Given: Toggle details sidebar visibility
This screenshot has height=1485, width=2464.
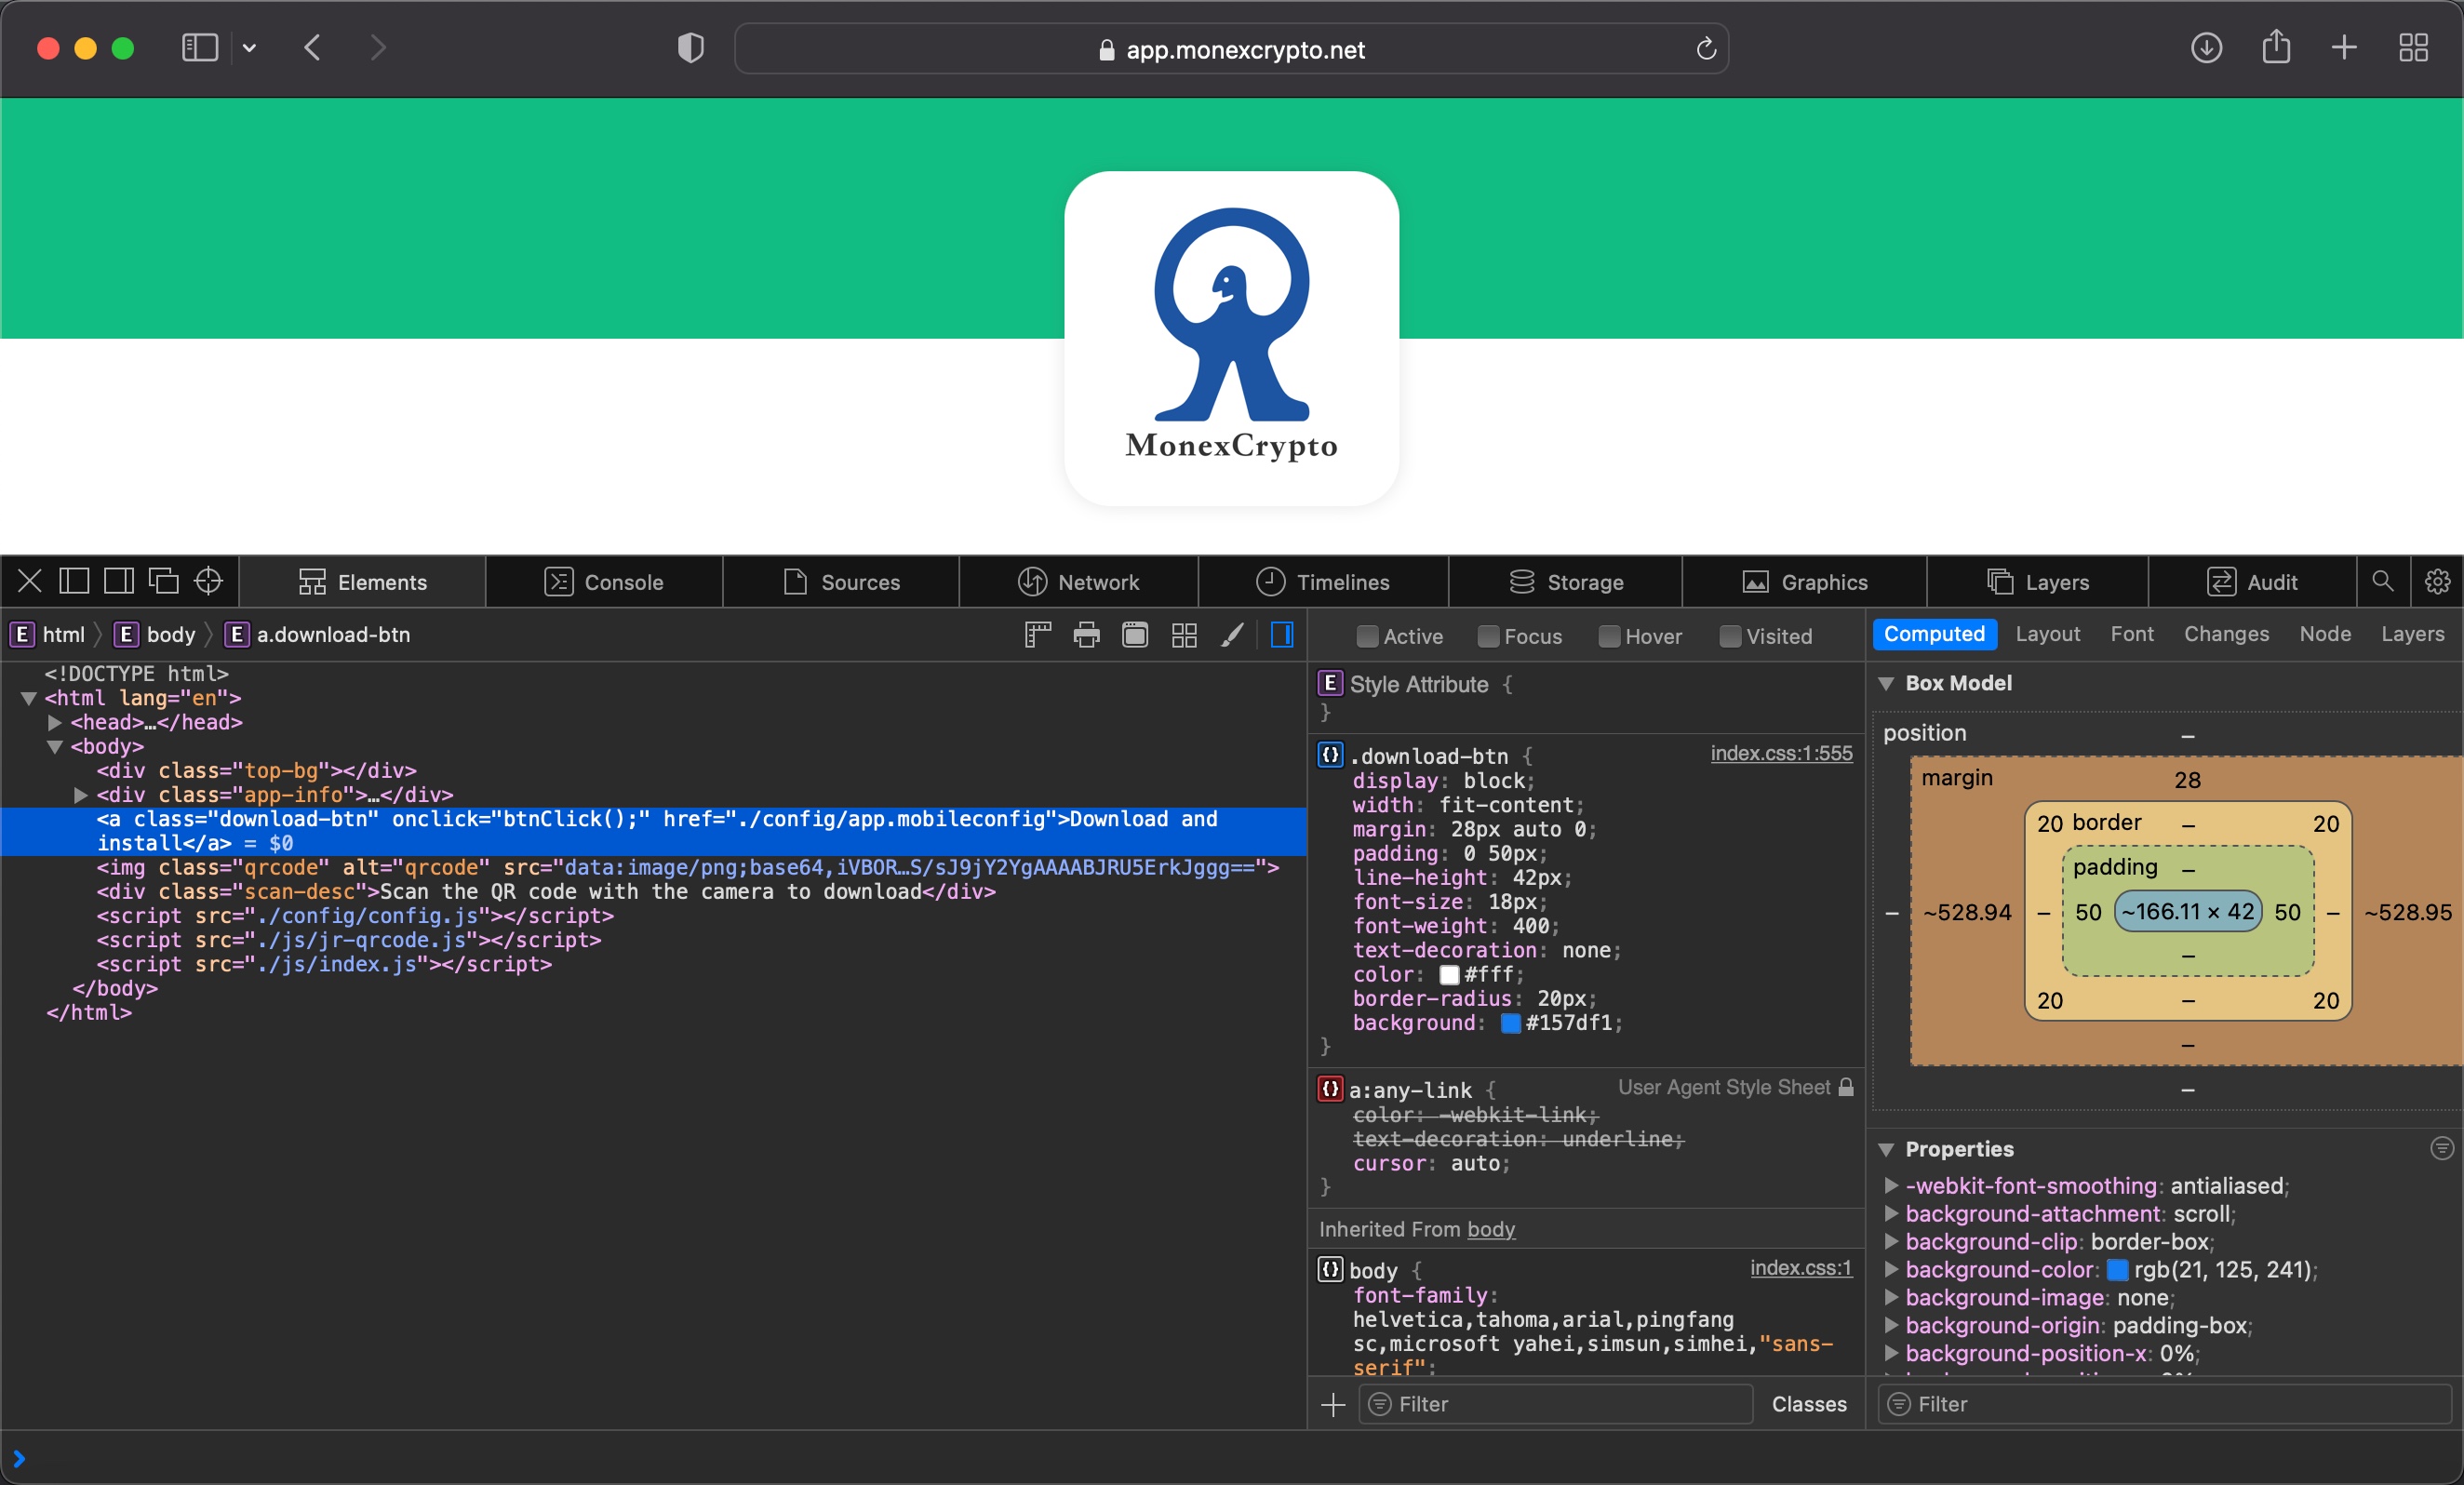Looking at the screenshot, I should coord(1282,635).
